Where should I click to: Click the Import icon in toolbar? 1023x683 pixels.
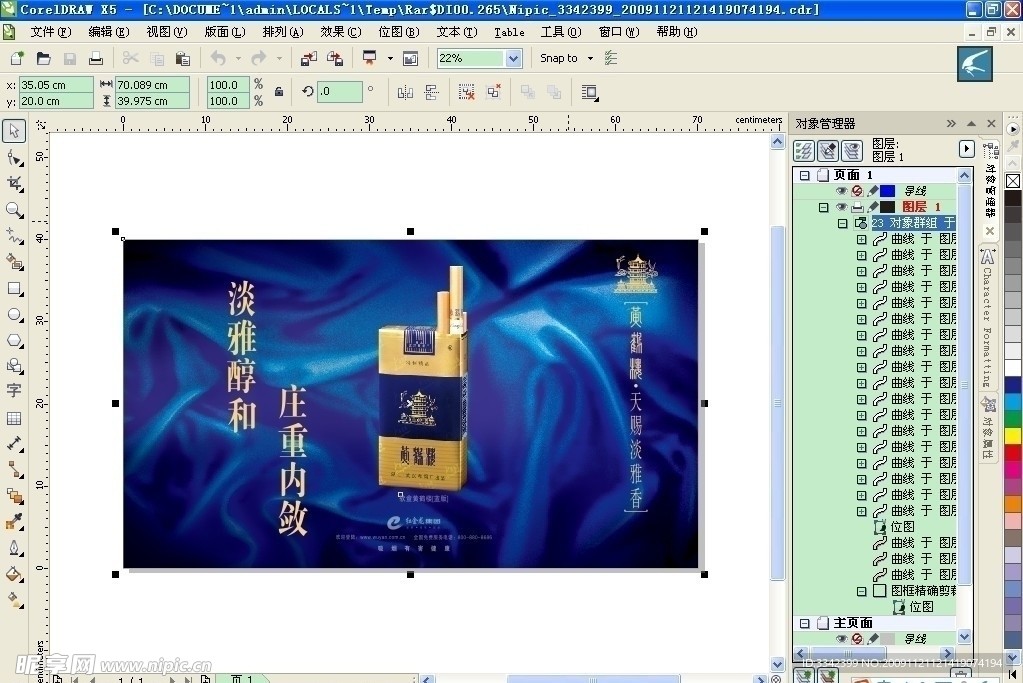(309, 58)
